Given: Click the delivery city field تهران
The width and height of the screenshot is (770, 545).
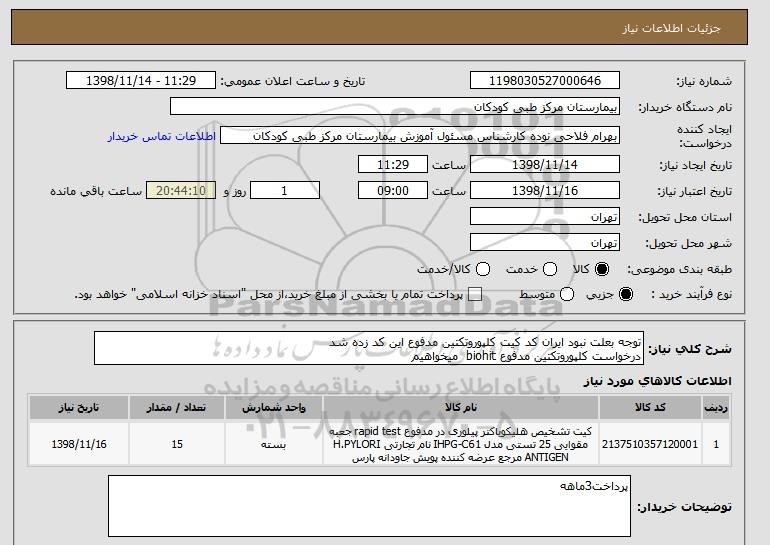Looking at the screenshot, I should click(x=545, y=243).
